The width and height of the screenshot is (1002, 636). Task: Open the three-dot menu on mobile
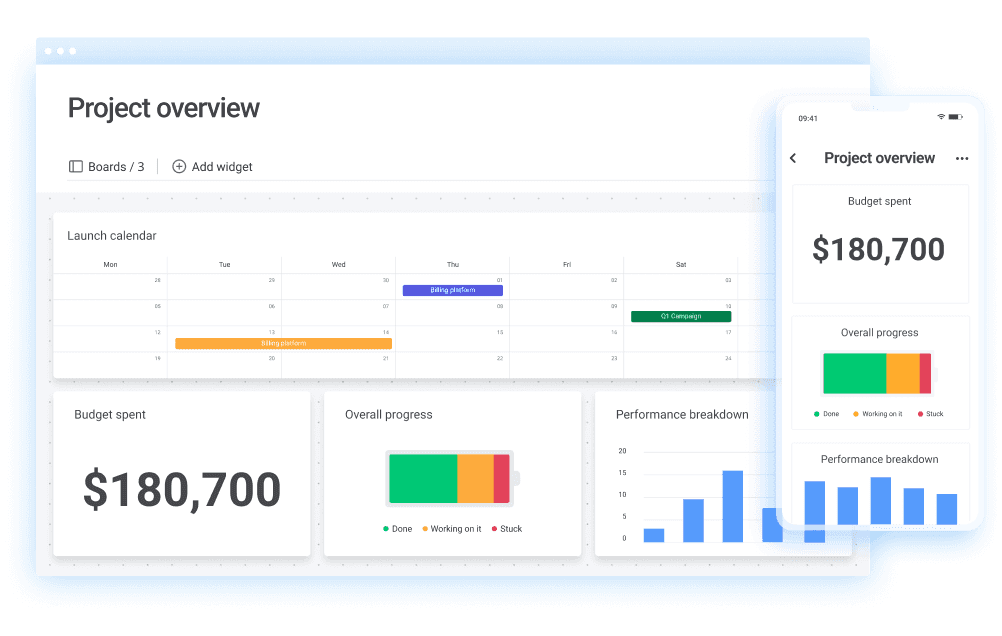click(x=962, y=158)
